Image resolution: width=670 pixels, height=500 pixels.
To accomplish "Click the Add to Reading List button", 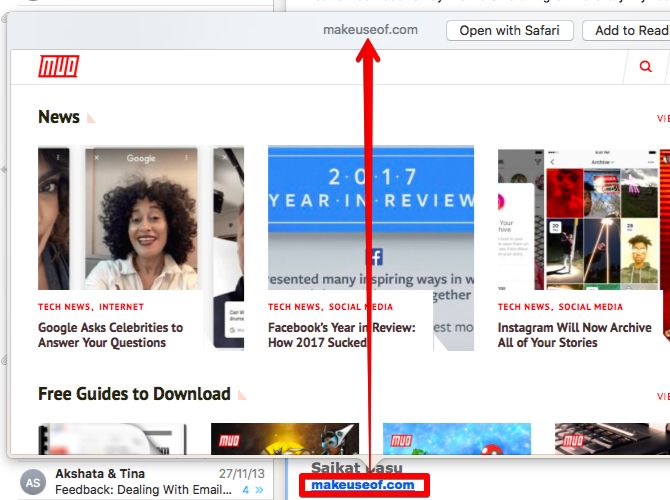I will tap(626, 30).
